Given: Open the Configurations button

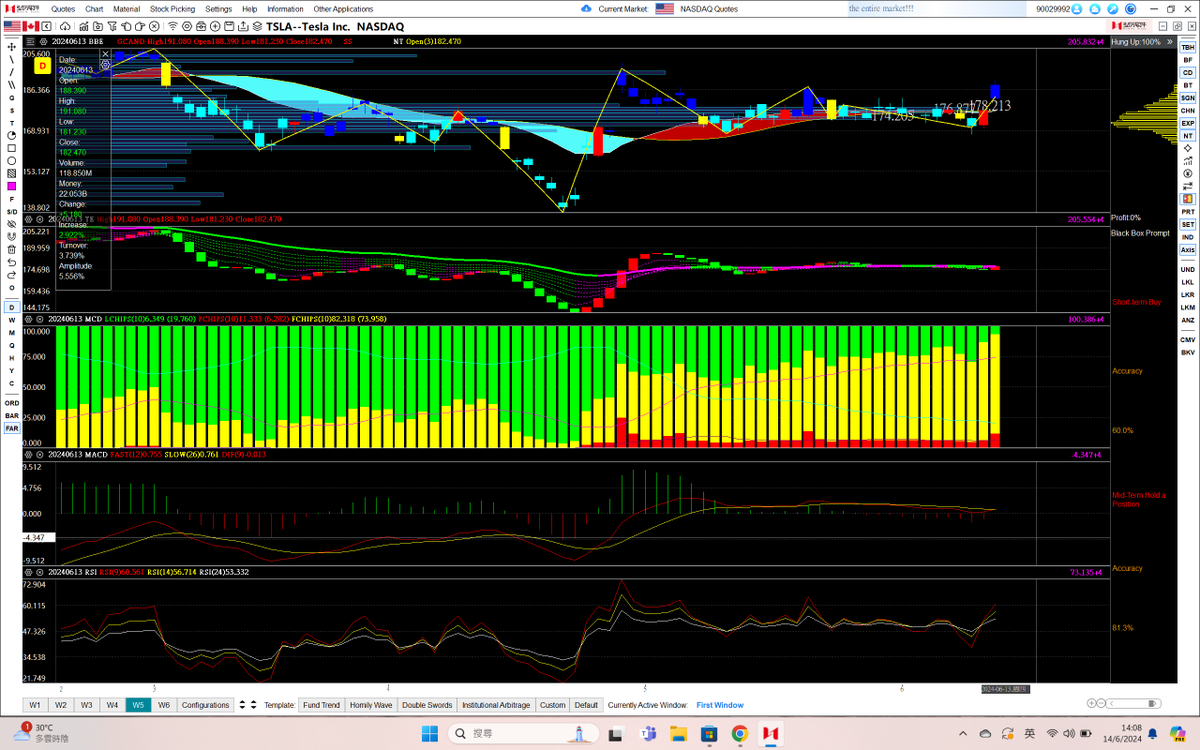Looking at the screenshot, I should [206, 705].
